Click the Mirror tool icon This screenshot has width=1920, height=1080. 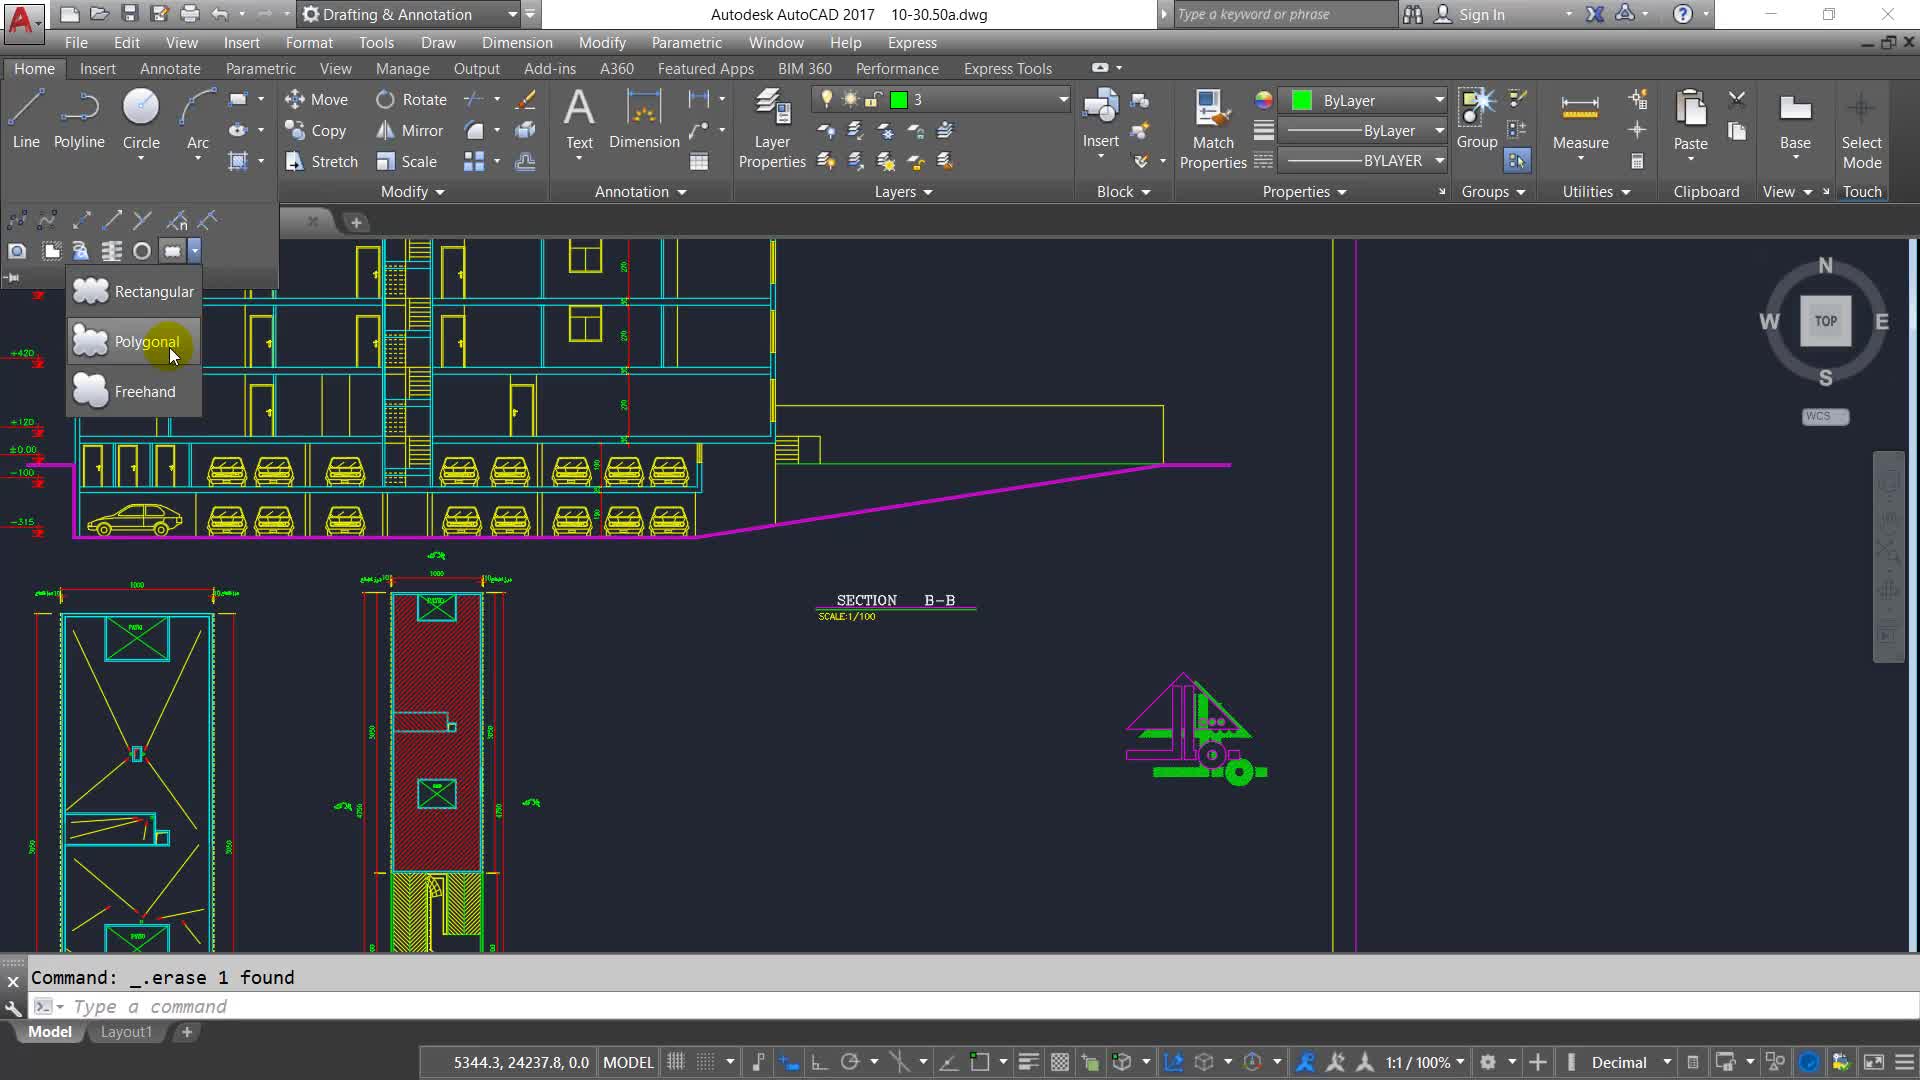pos(386,130)
